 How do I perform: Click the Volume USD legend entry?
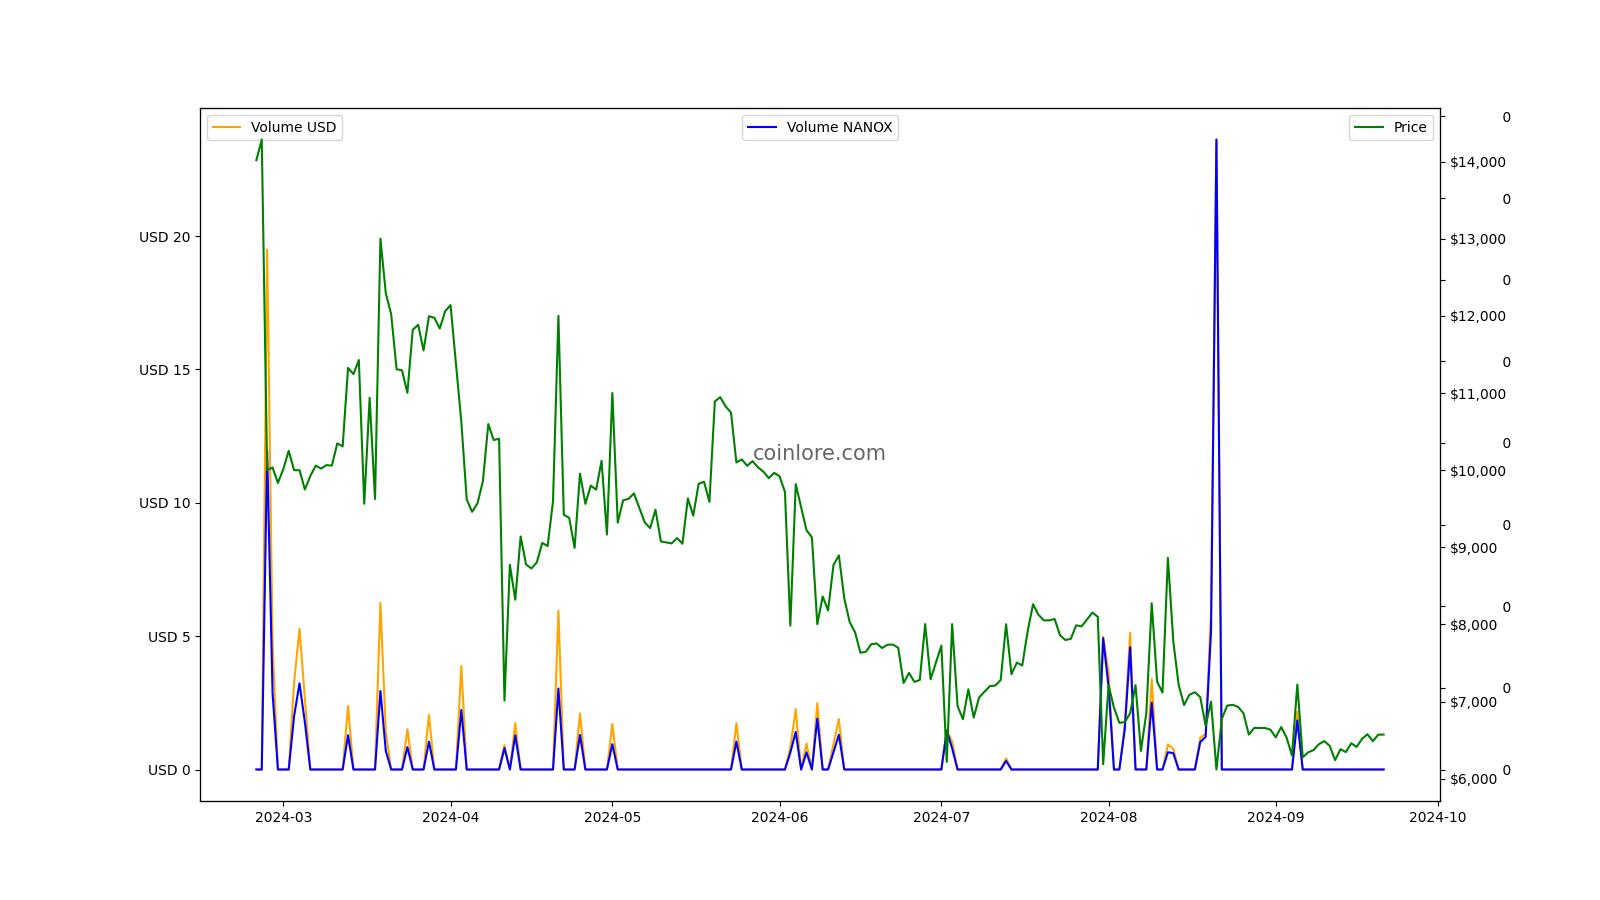[x=274, y=127]
